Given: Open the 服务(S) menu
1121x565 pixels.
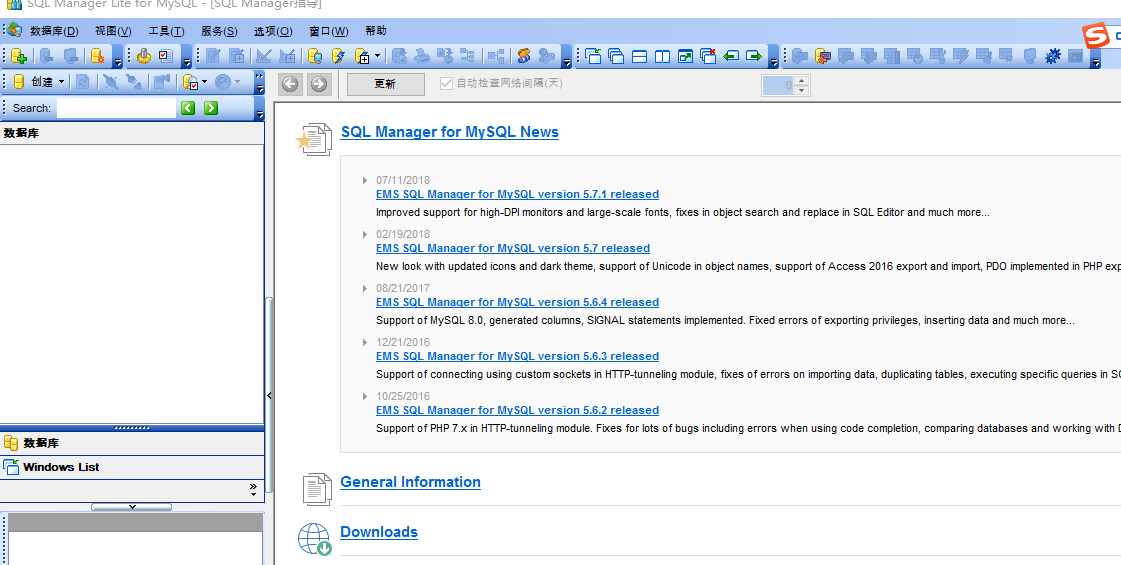Looking at the screenshot, I should (x=219, y=31).
